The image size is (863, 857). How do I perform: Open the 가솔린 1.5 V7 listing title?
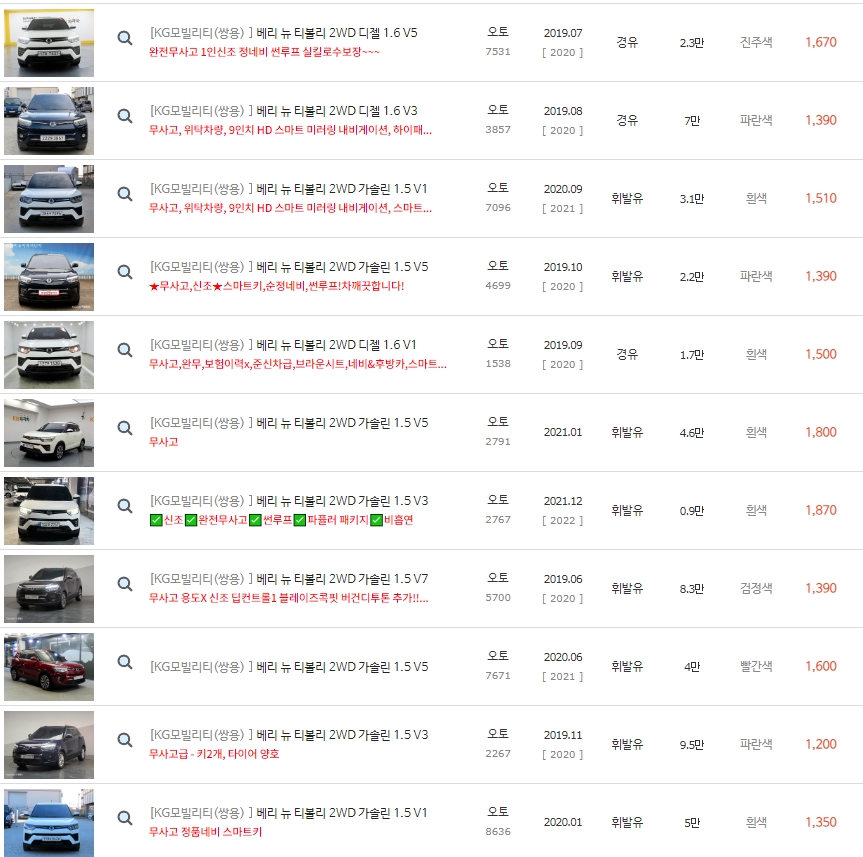pos(288,579)
